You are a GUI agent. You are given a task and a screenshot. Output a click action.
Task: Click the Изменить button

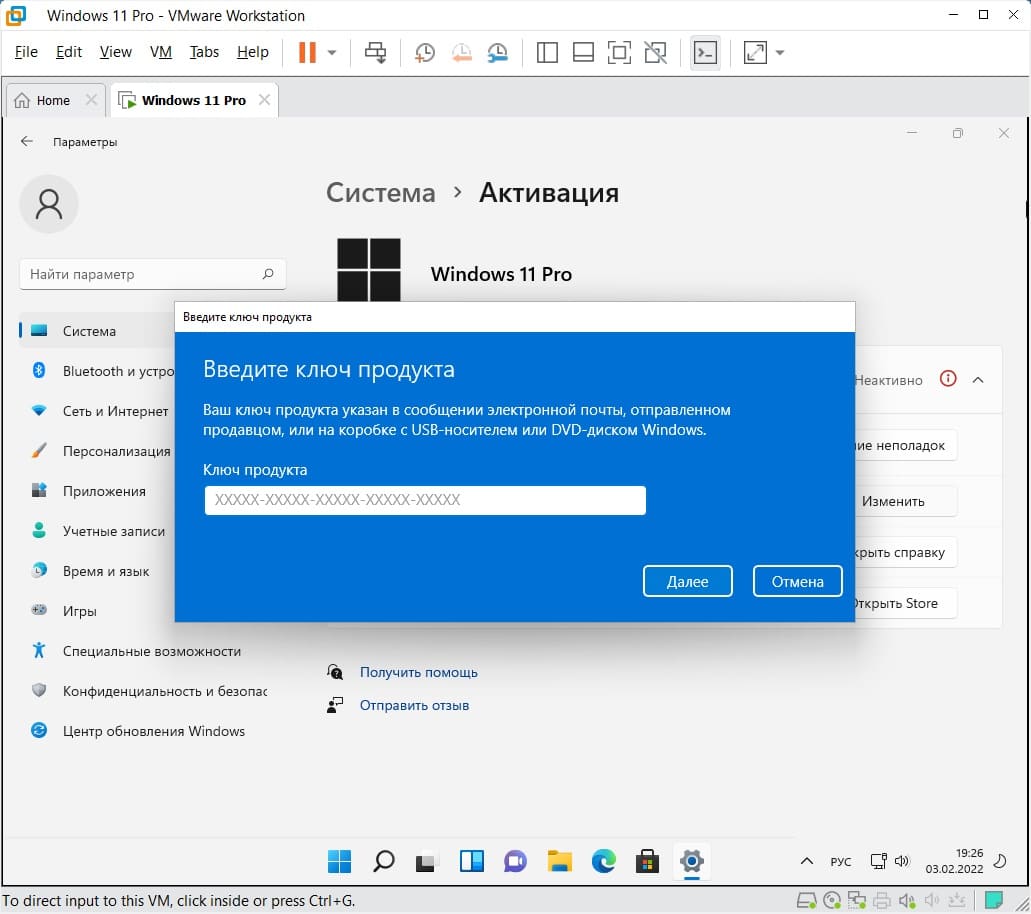906,501
